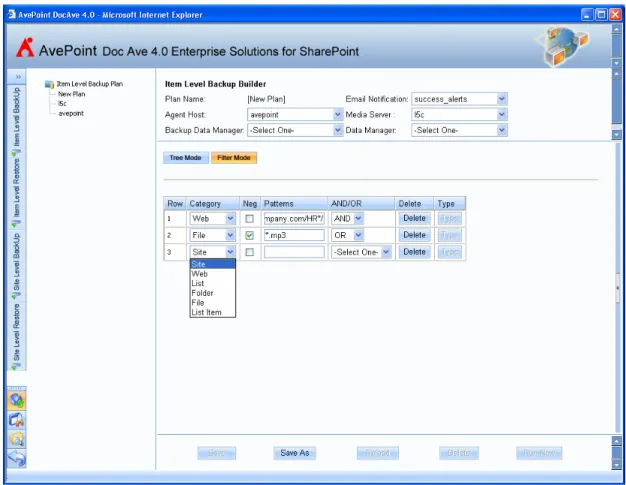The width and height of the screenshot is (626, 485).
Task: Click the collapse handle on right pane edge
Action: [618, 287]
